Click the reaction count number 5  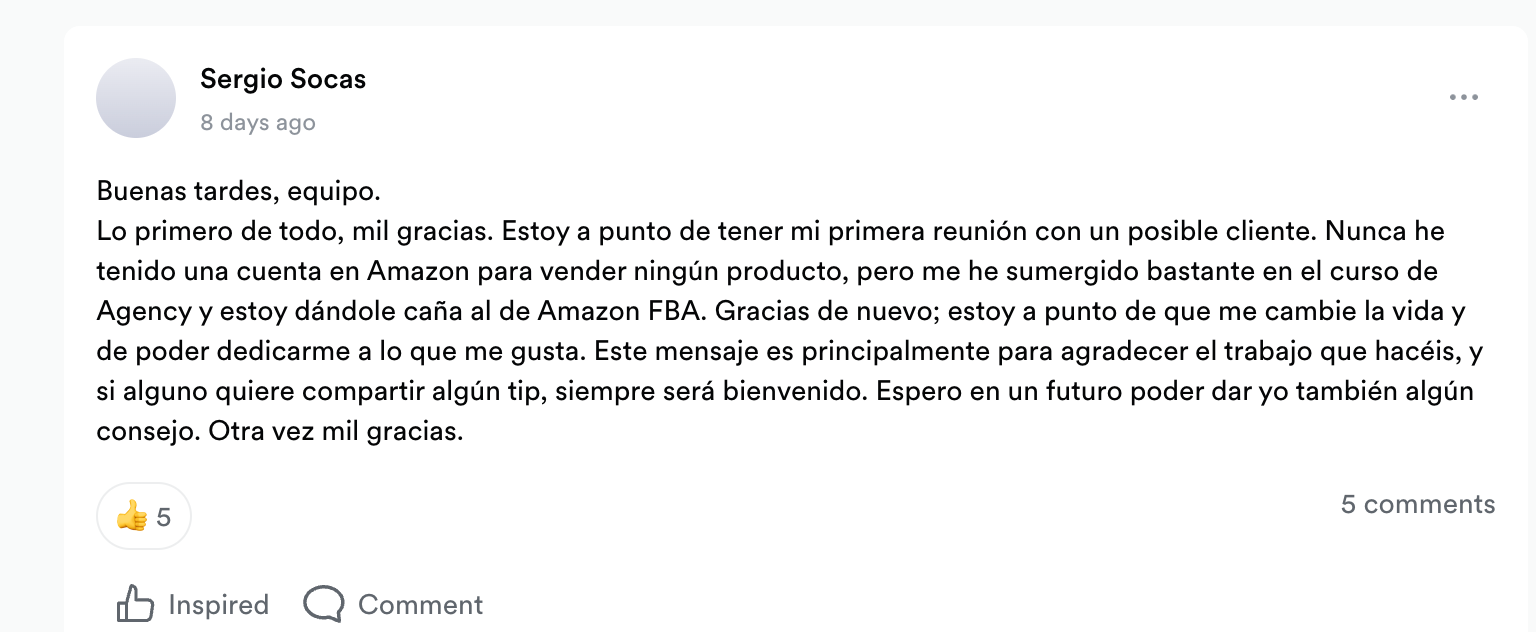tap(164, 517)
